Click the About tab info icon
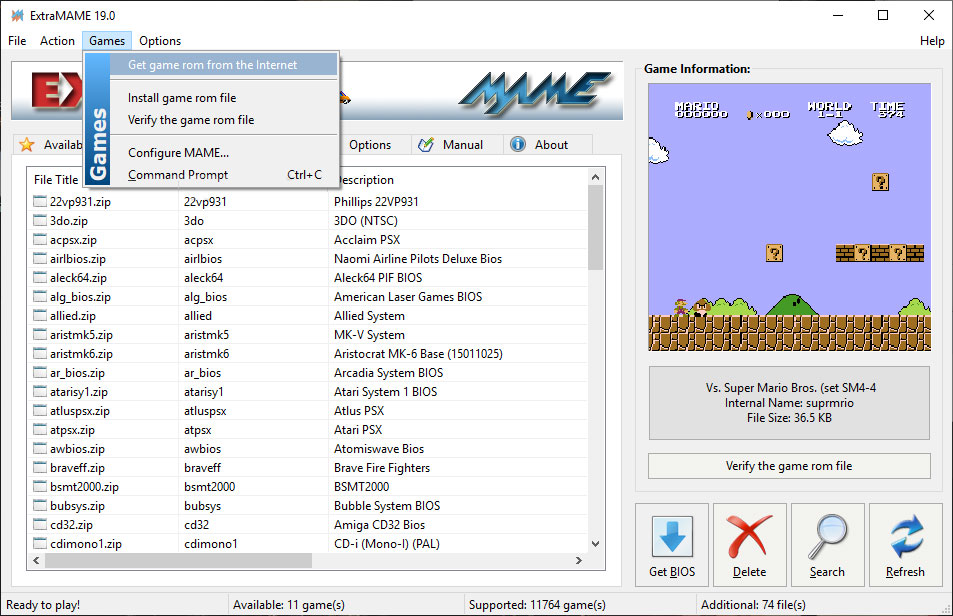Viewport: 953px width, 616px height. click(518, 145)
